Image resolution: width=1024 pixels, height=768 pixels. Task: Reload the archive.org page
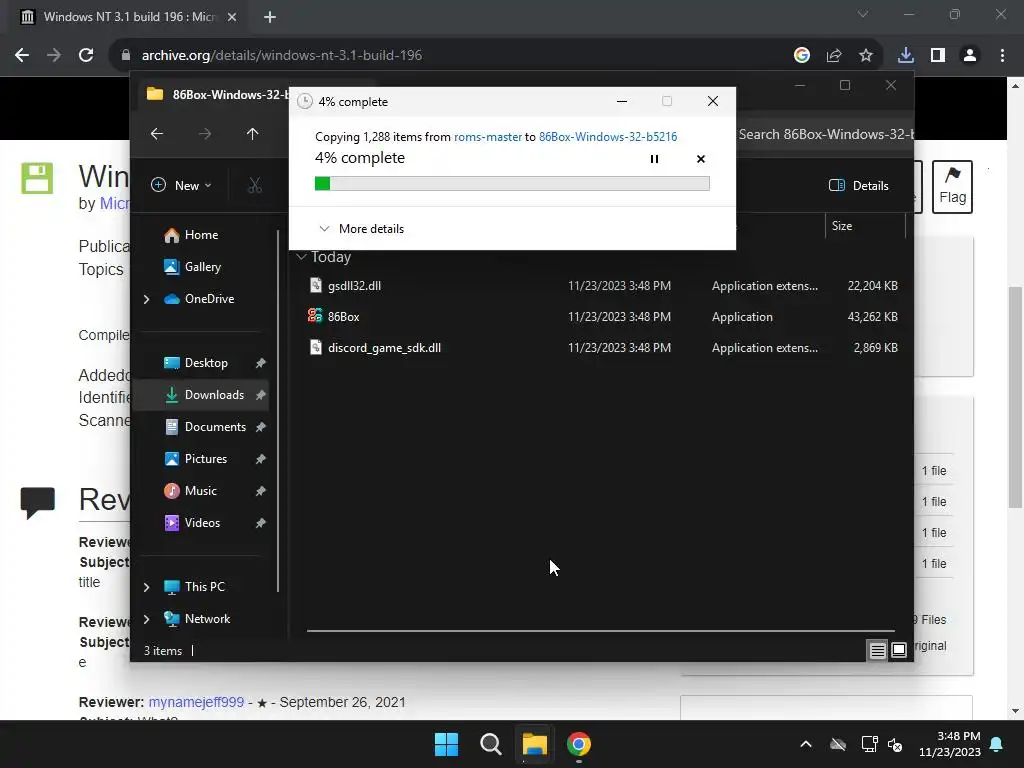click(x=86, y=56)
